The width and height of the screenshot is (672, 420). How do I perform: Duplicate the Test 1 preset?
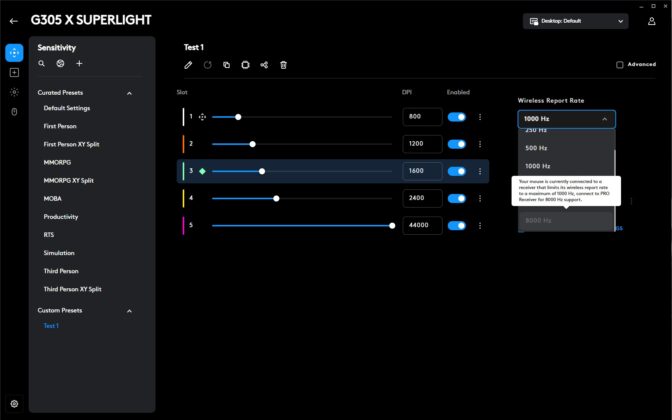(226, 65)
